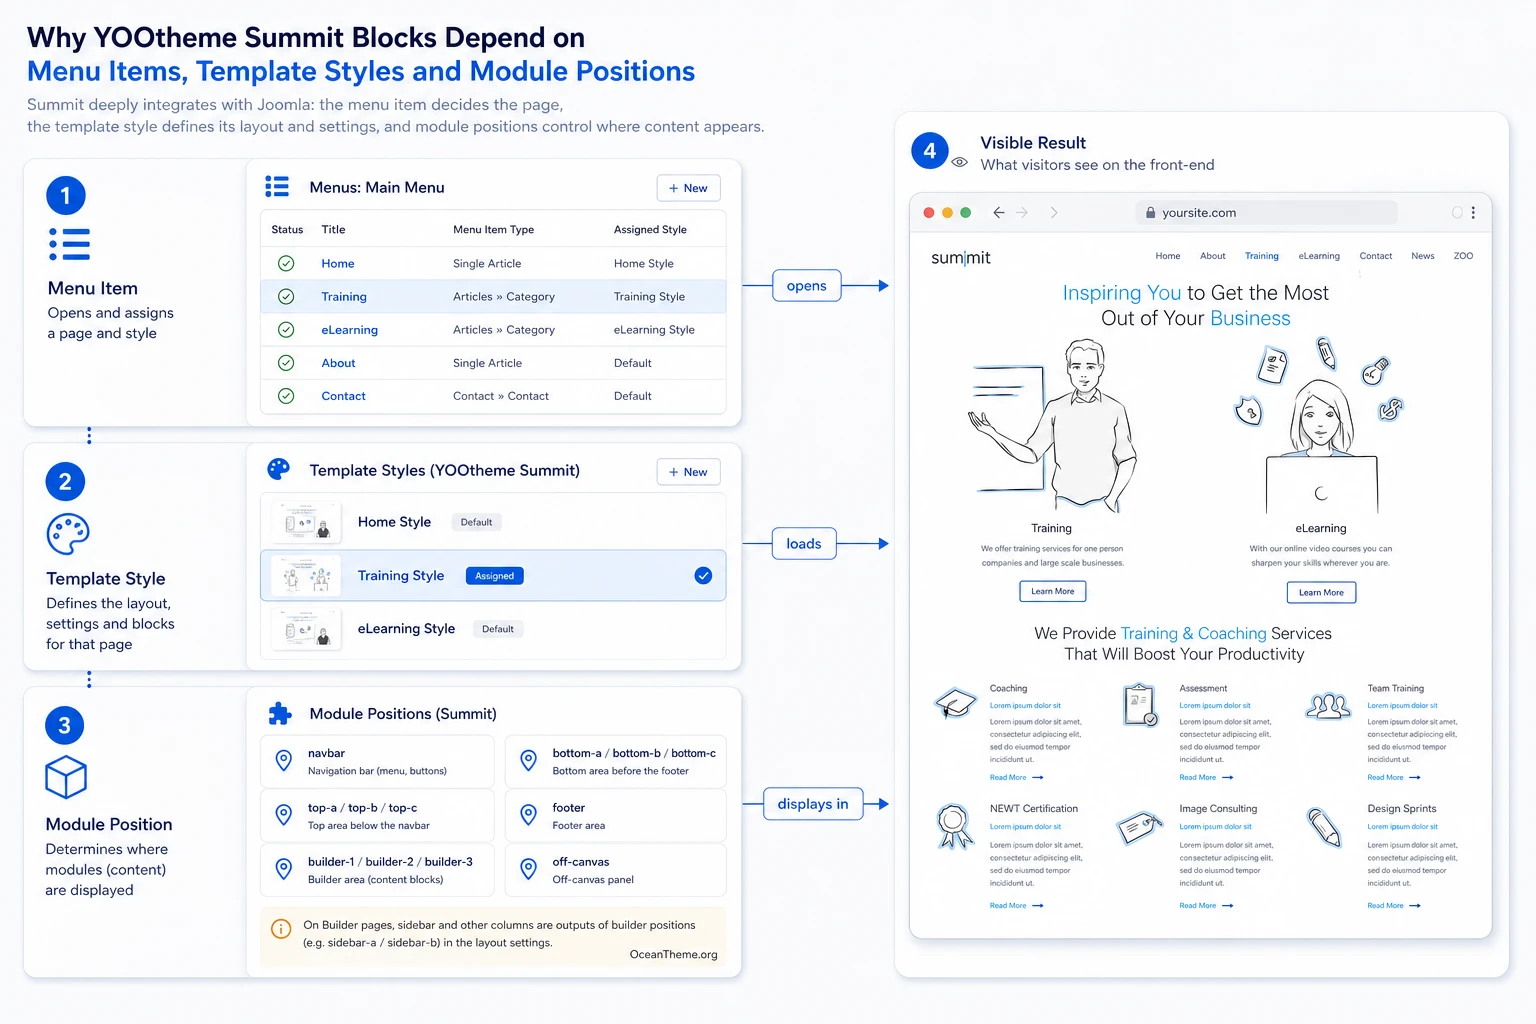
Task: Open the eLearning menu item title link
Action: pyautogui.click(x=349, y=330)
